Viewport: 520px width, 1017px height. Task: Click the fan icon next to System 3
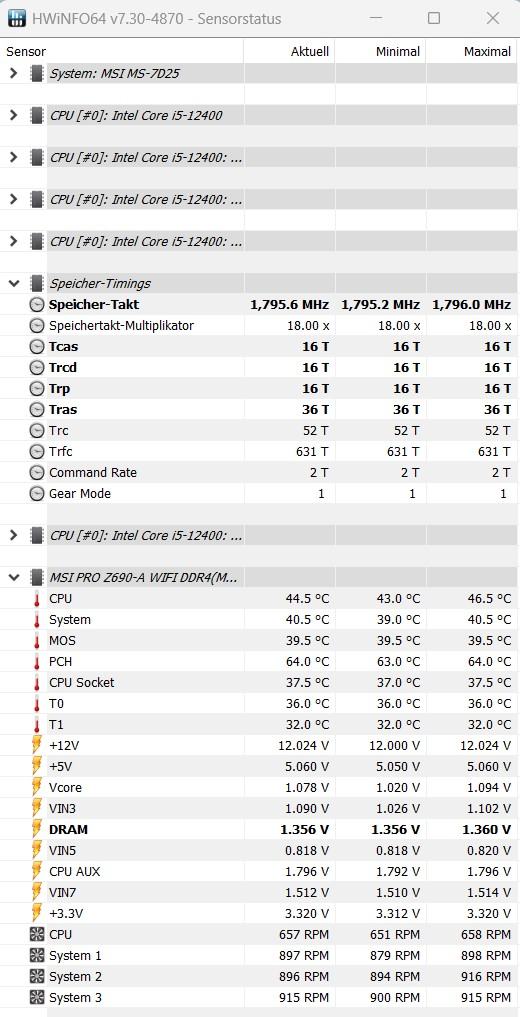(x=38, y=998)
